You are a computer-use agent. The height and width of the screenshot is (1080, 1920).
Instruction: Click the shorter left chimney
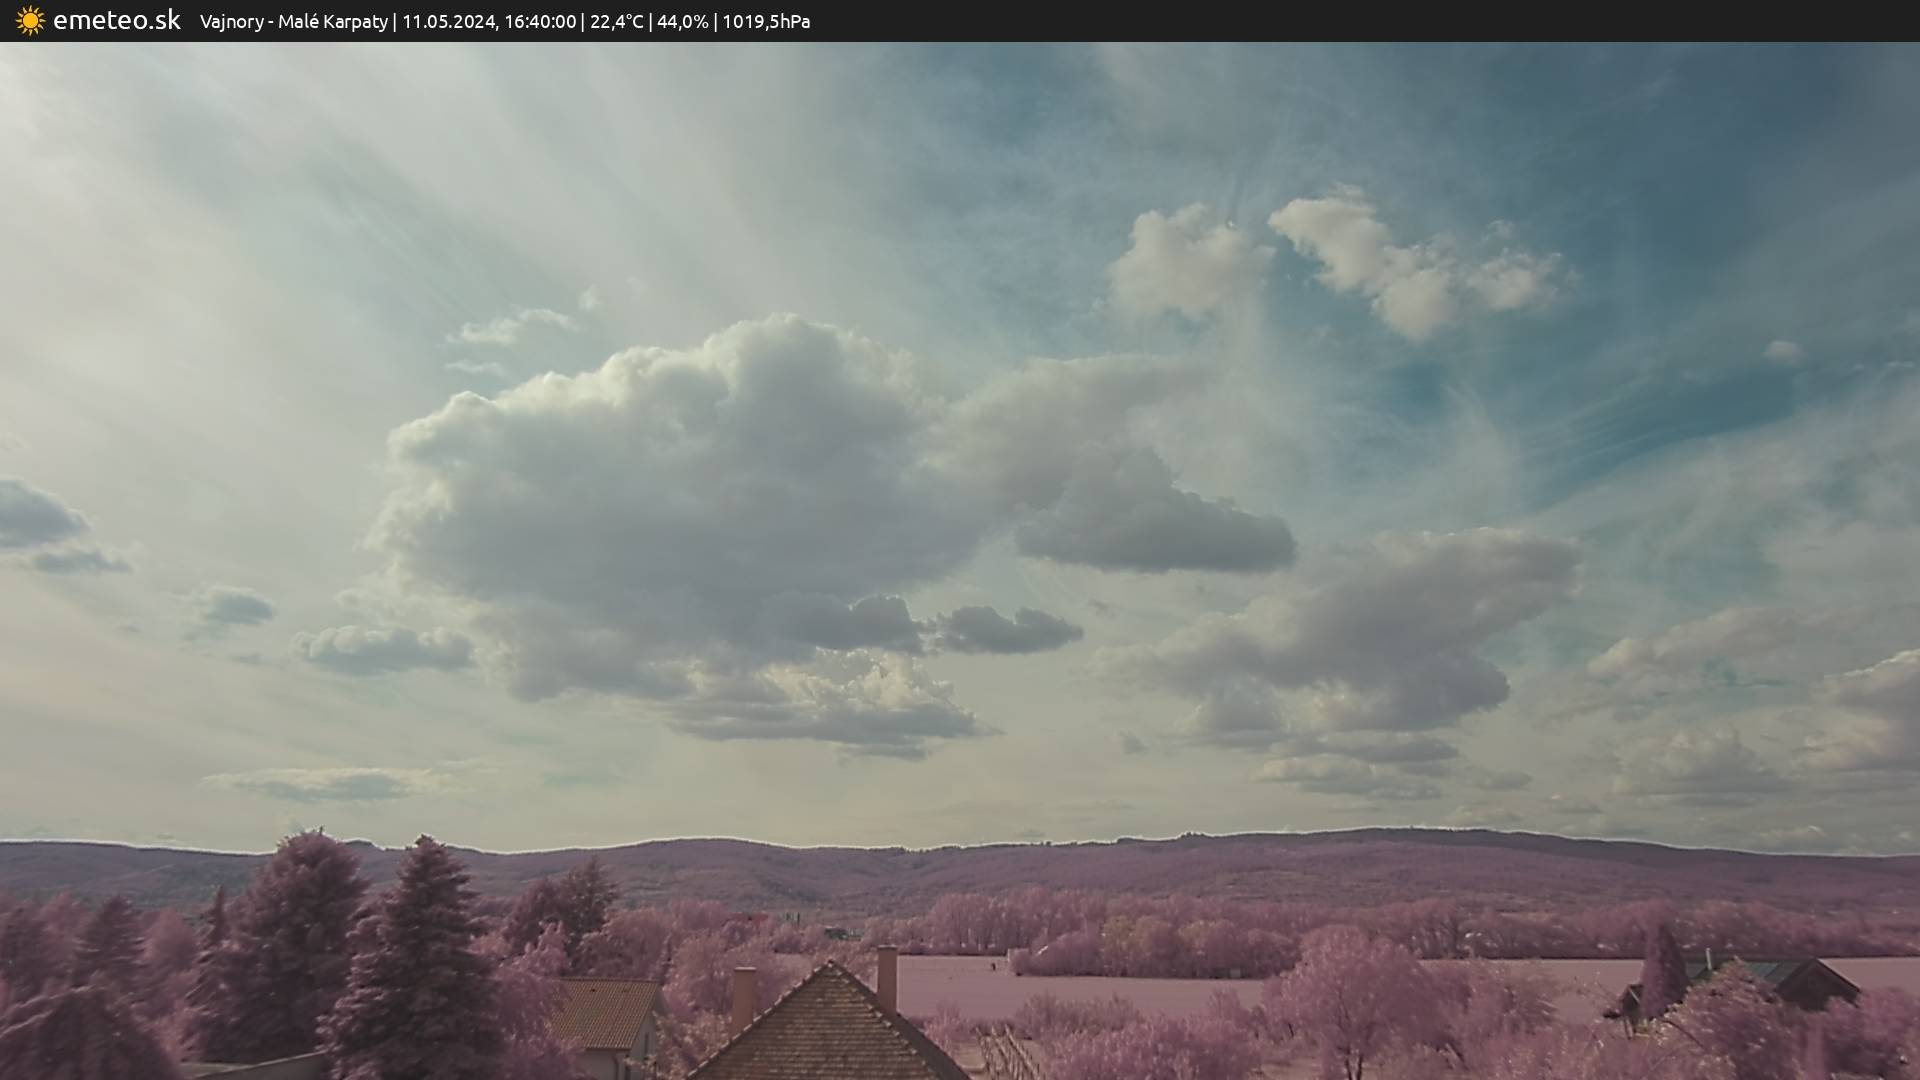point(743,998)
